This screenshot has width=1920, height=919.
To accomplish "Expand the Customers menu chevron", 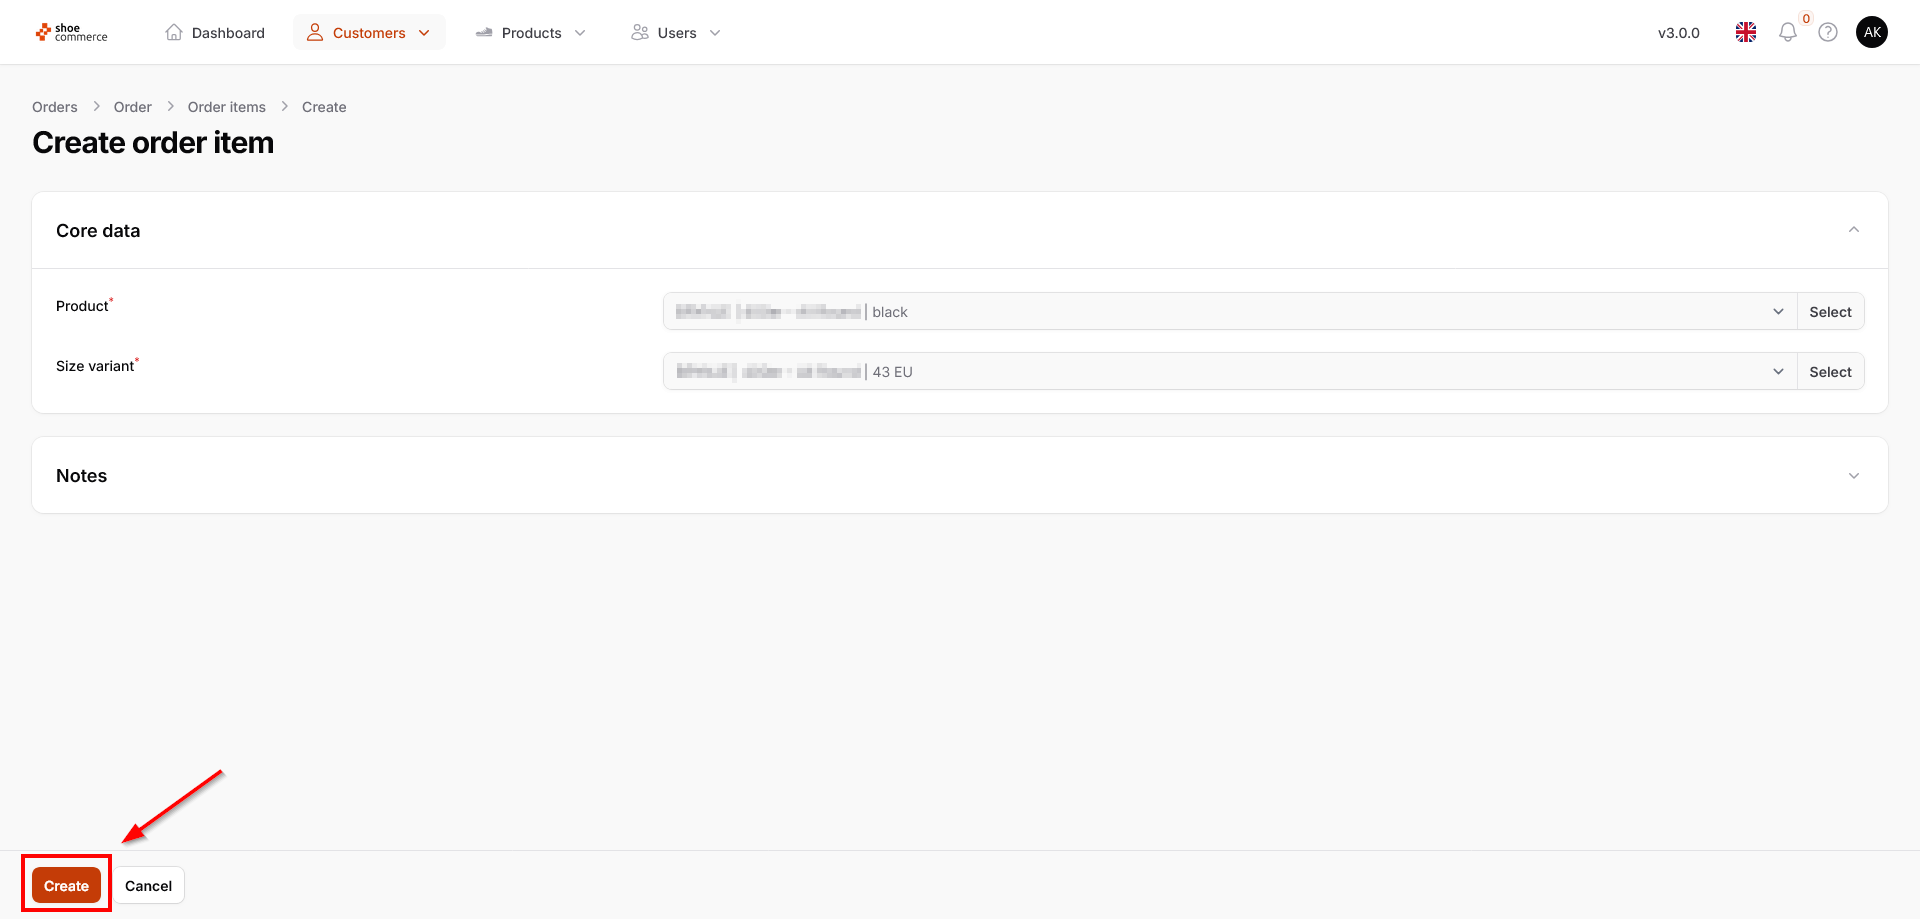I will (x=424, y=33).
